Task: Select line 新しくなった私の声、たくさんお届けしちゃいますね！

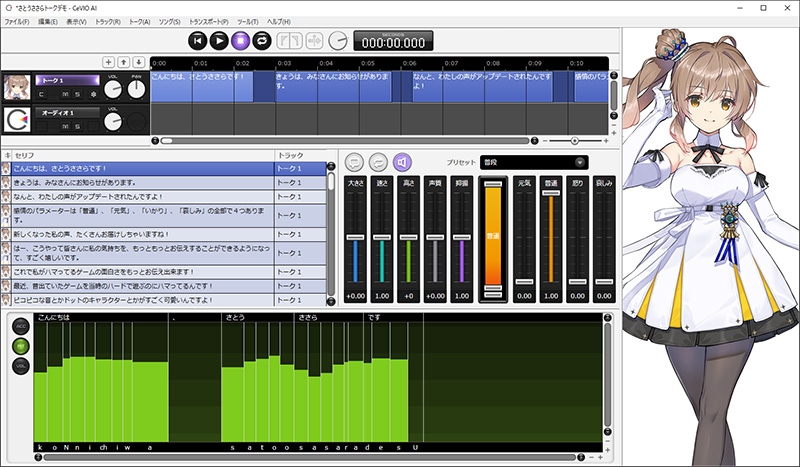Action: 163,234
